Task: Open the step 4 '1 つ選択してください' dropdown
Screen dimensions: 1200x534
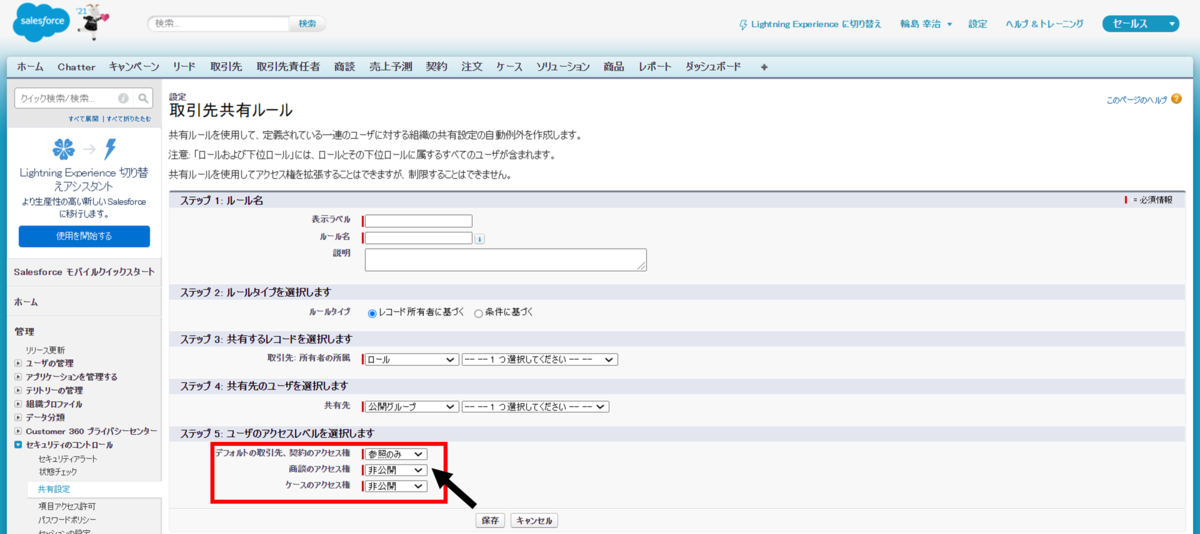Action: tap(535, 406)
